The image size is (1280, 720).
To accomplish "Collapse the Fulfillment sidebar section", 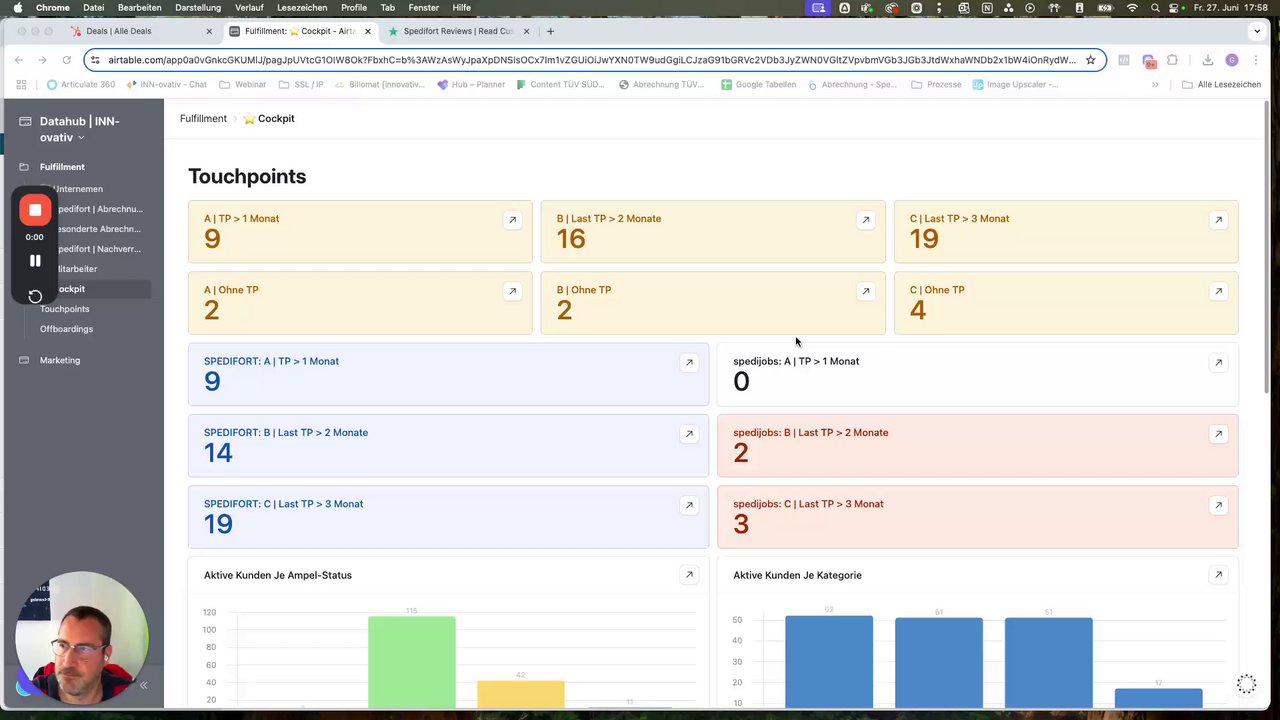I will point(62,167).
